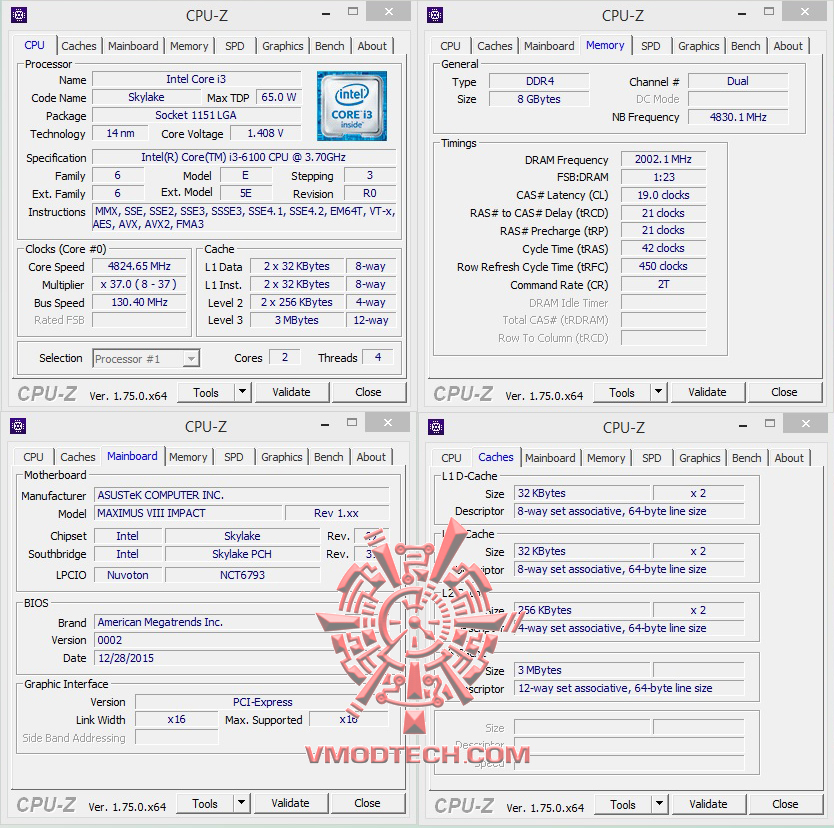Click the motherboard Model field MAXIMUS VIII IMPACT

coord(188,513)
